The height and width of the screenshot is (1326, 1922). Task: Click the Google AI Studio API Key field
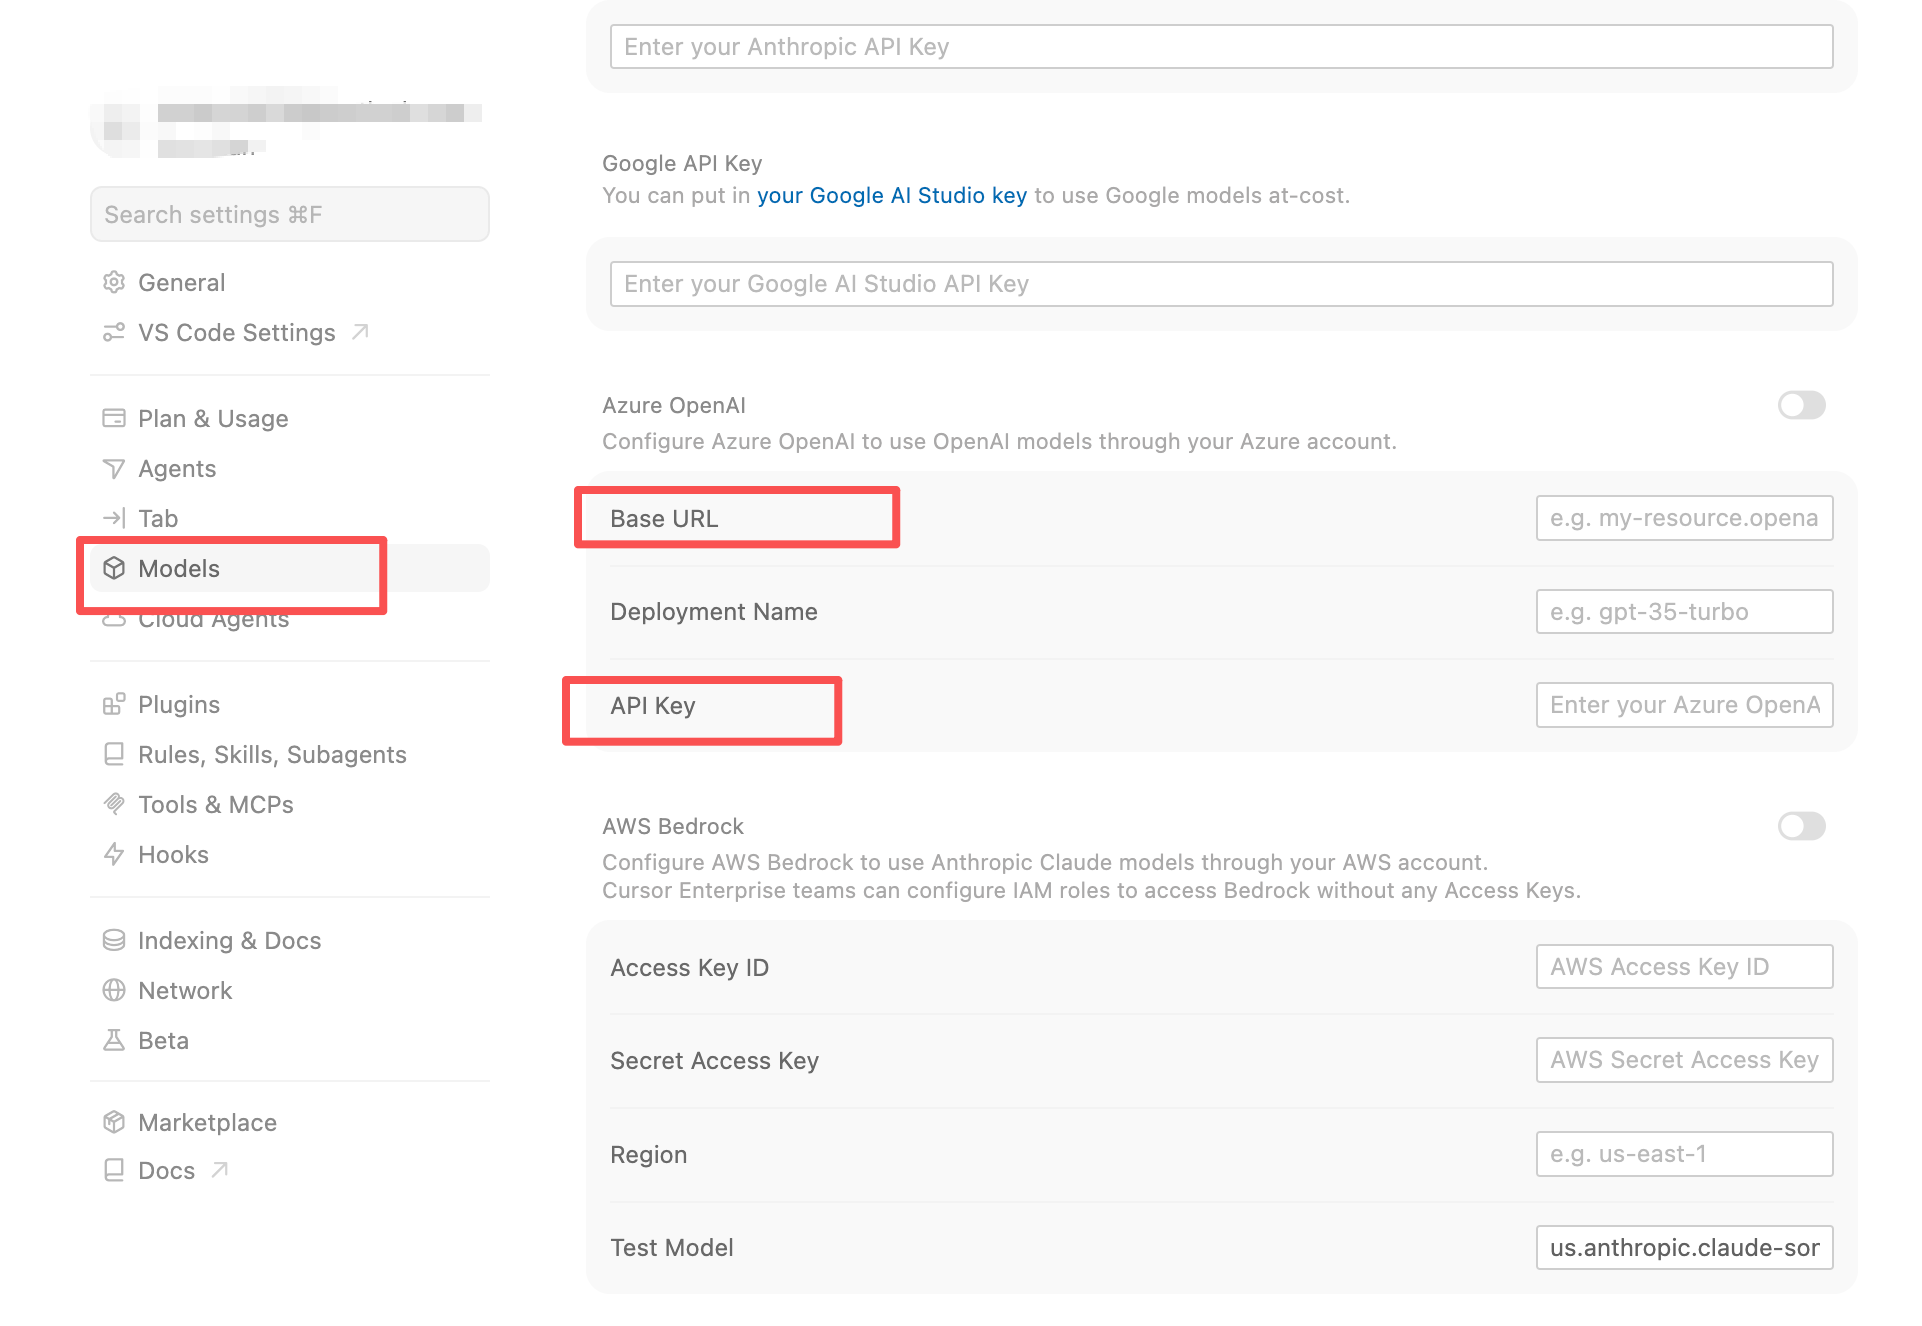pos(1221,284)
